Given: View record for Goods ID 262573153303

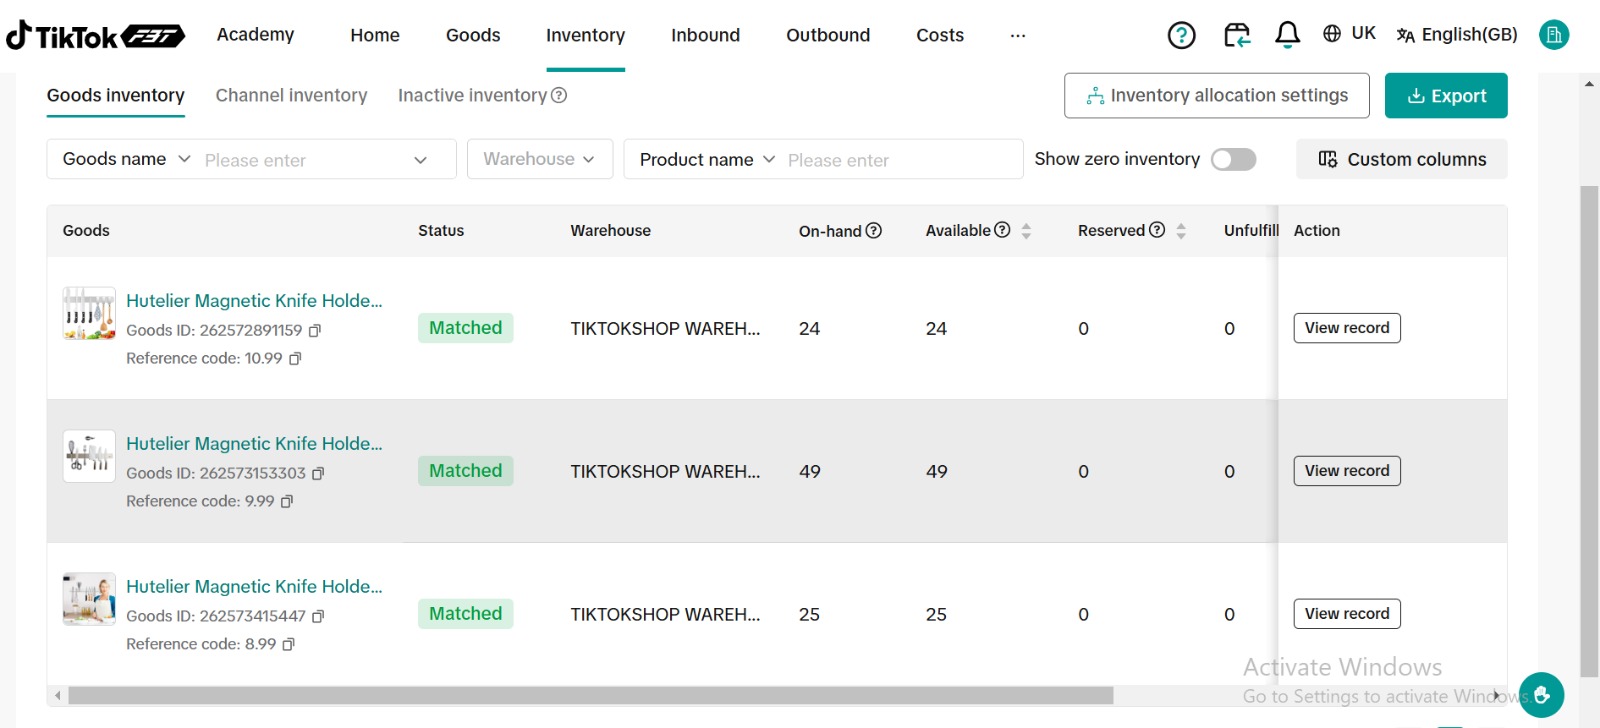Looking at the screenshot, I should tap(1347, 471).
